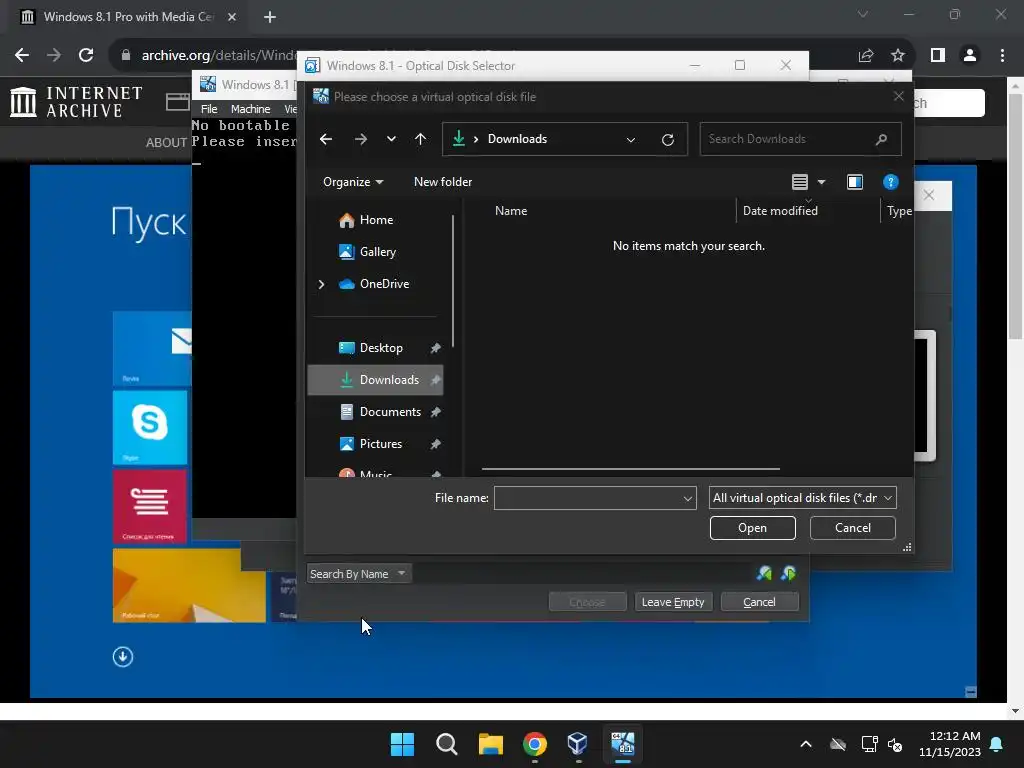The width and height of the screenshot is (1024, 768).
Task: Sort by Name column
Action: pos(511,211)
